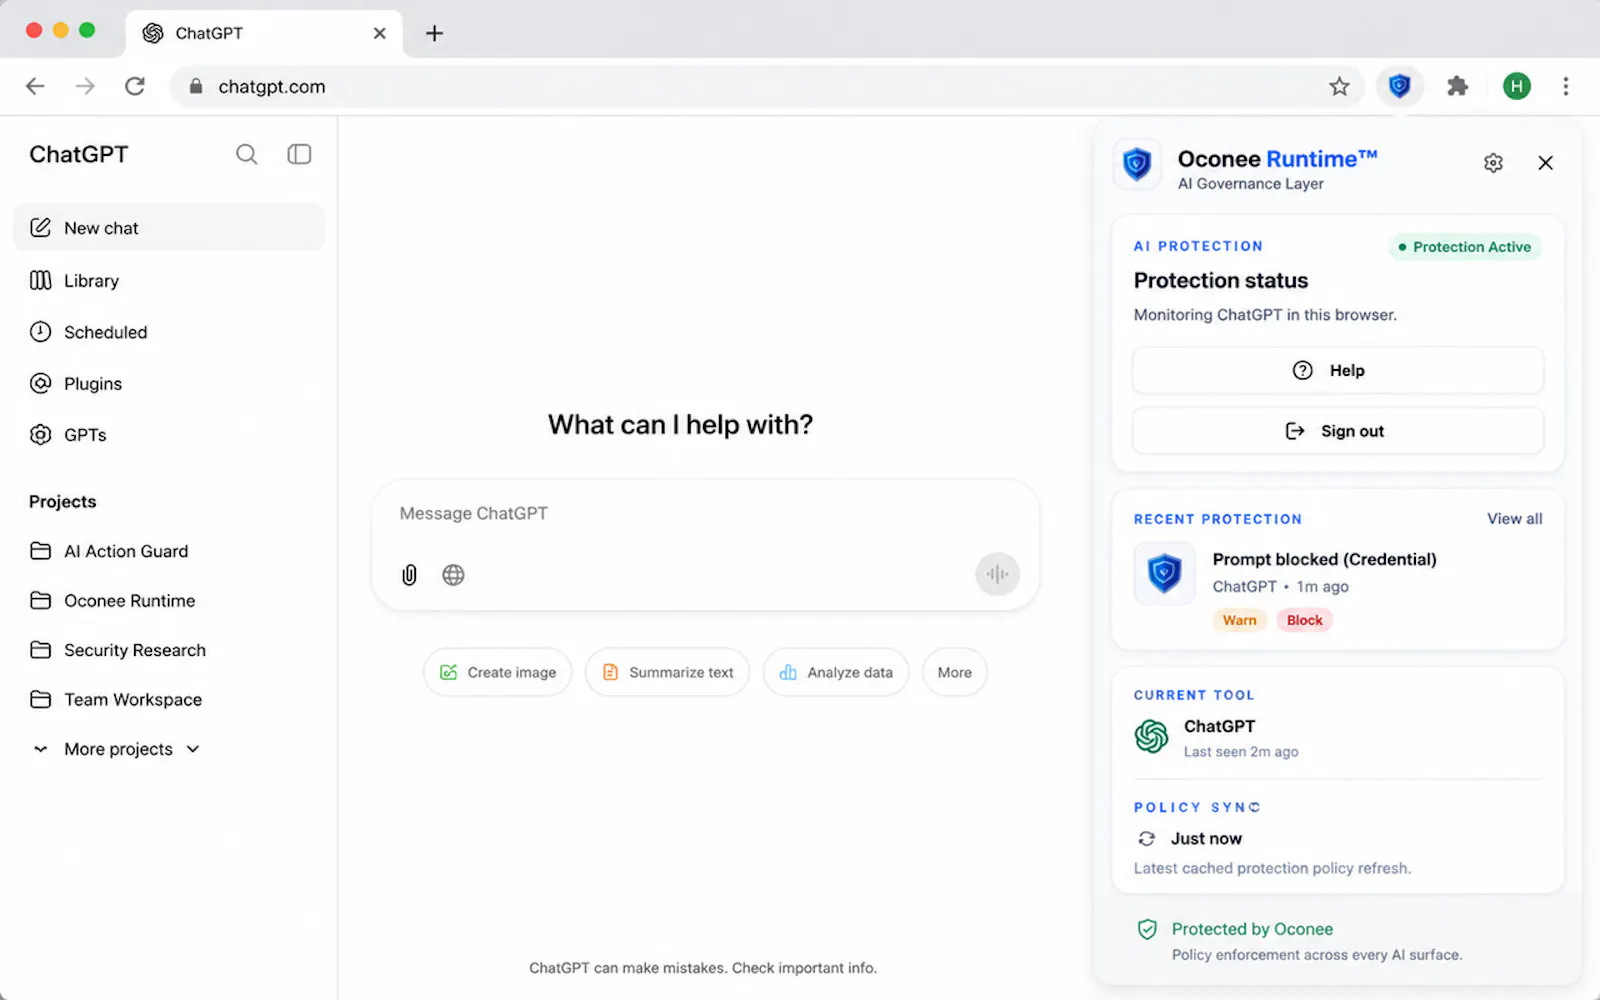Click the shield icon of blocked prompt event
The width and height of the screenshot is (1600, 1000).
[1164, 574]
